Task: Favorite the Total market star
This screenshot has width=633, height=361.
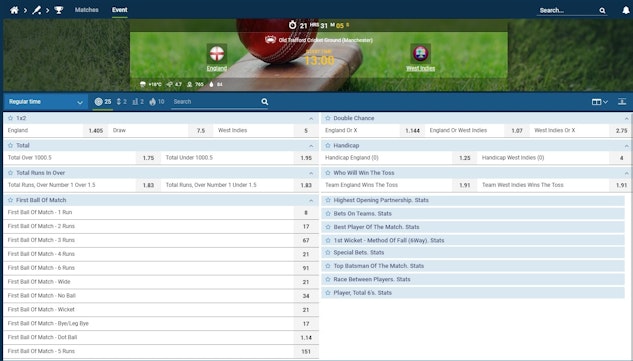Action: tap(10, 145)
